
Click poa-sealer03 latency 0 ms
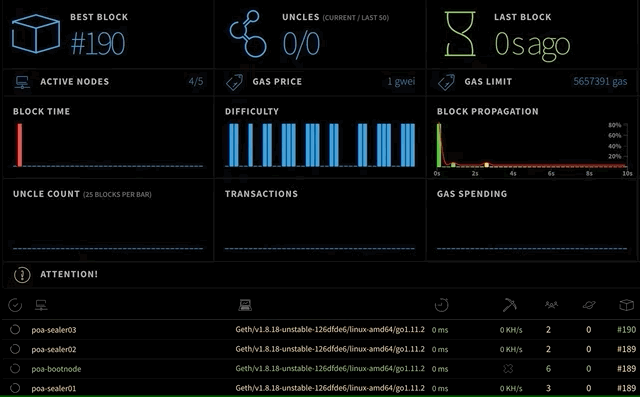coord(440,330)
